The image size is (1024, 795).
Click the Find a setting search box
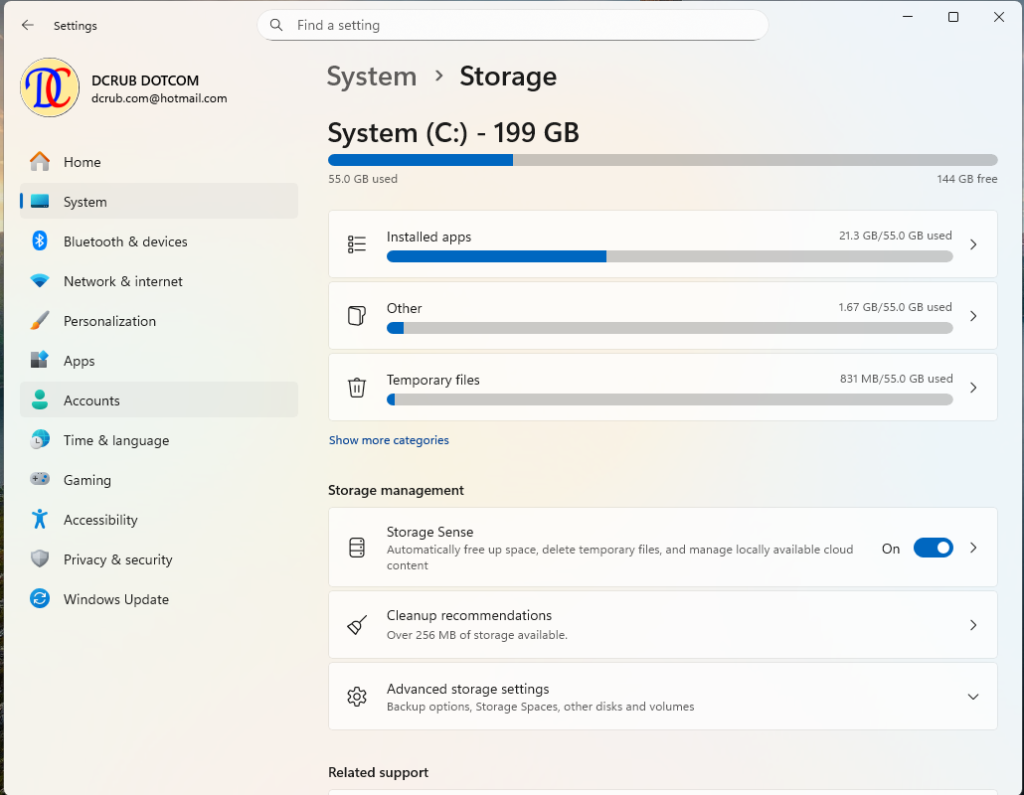point(513,25)
